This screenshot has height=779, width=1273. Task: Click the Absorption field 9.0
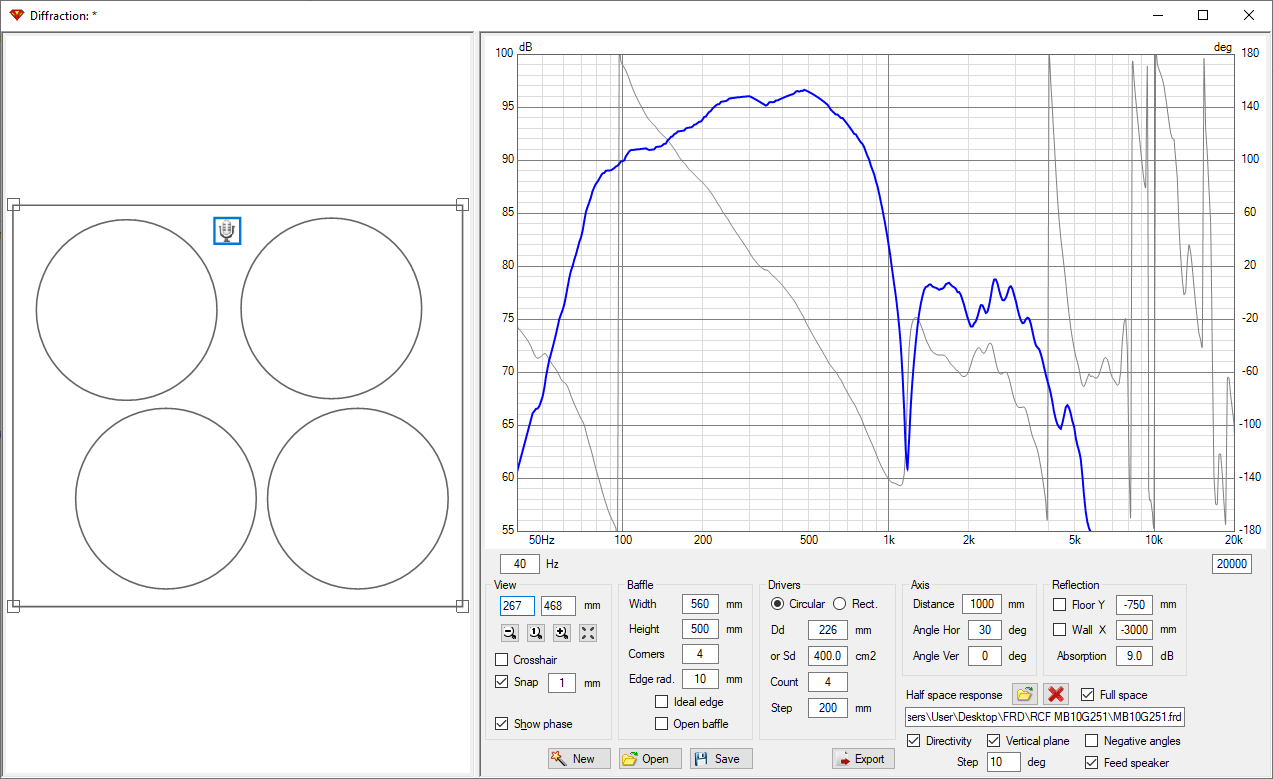(1134, 656)
